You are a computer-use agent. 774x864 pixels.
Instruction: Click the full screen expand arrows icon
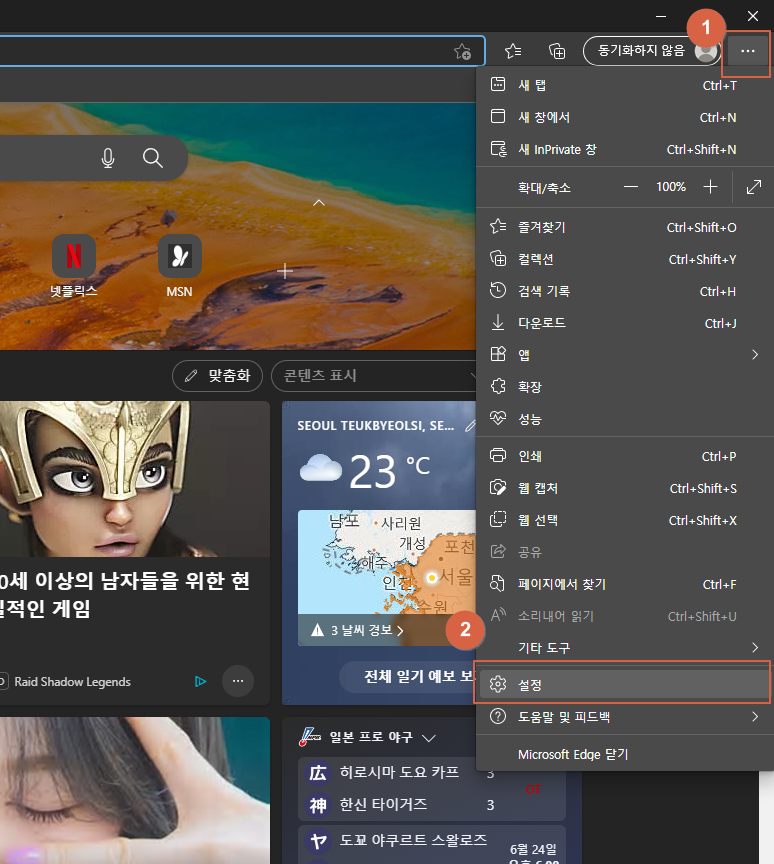[753, 187]
